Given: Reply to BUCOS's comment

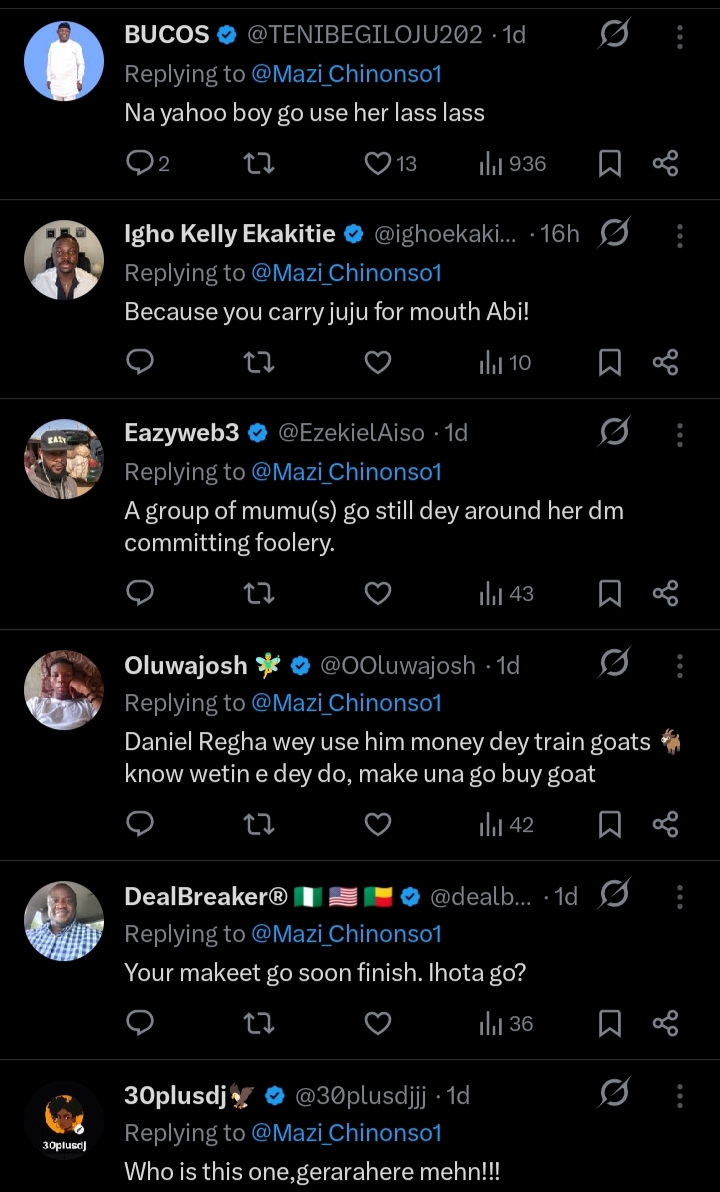Looking at the screenshot, I should (x=141, y=163).
